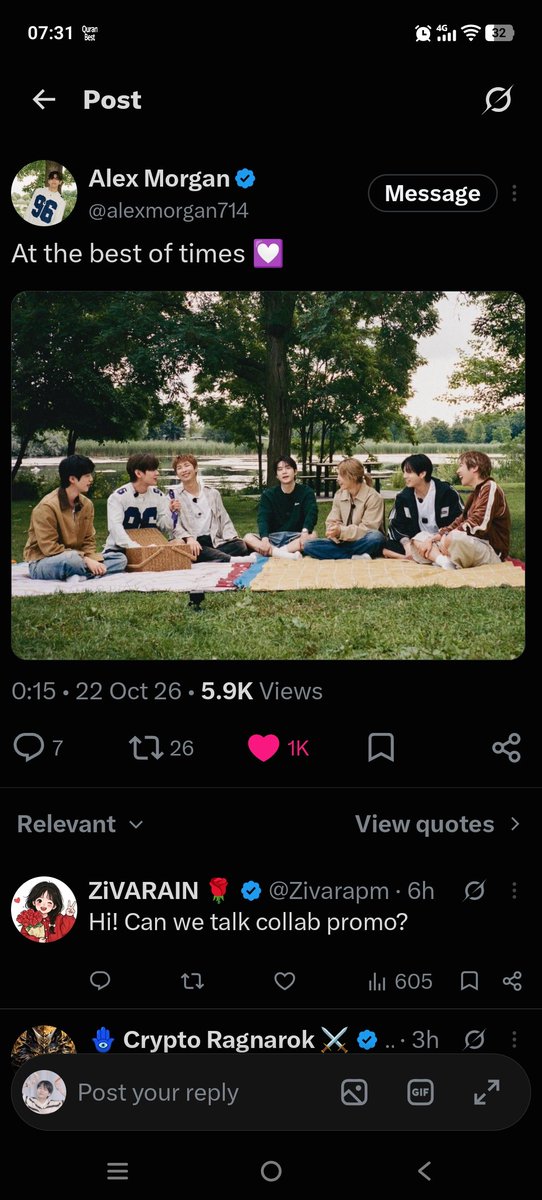This screenshot has height=1200, width=542.
Task: Open the GIF picker in the reply bar
Action: click(421, 1093)
